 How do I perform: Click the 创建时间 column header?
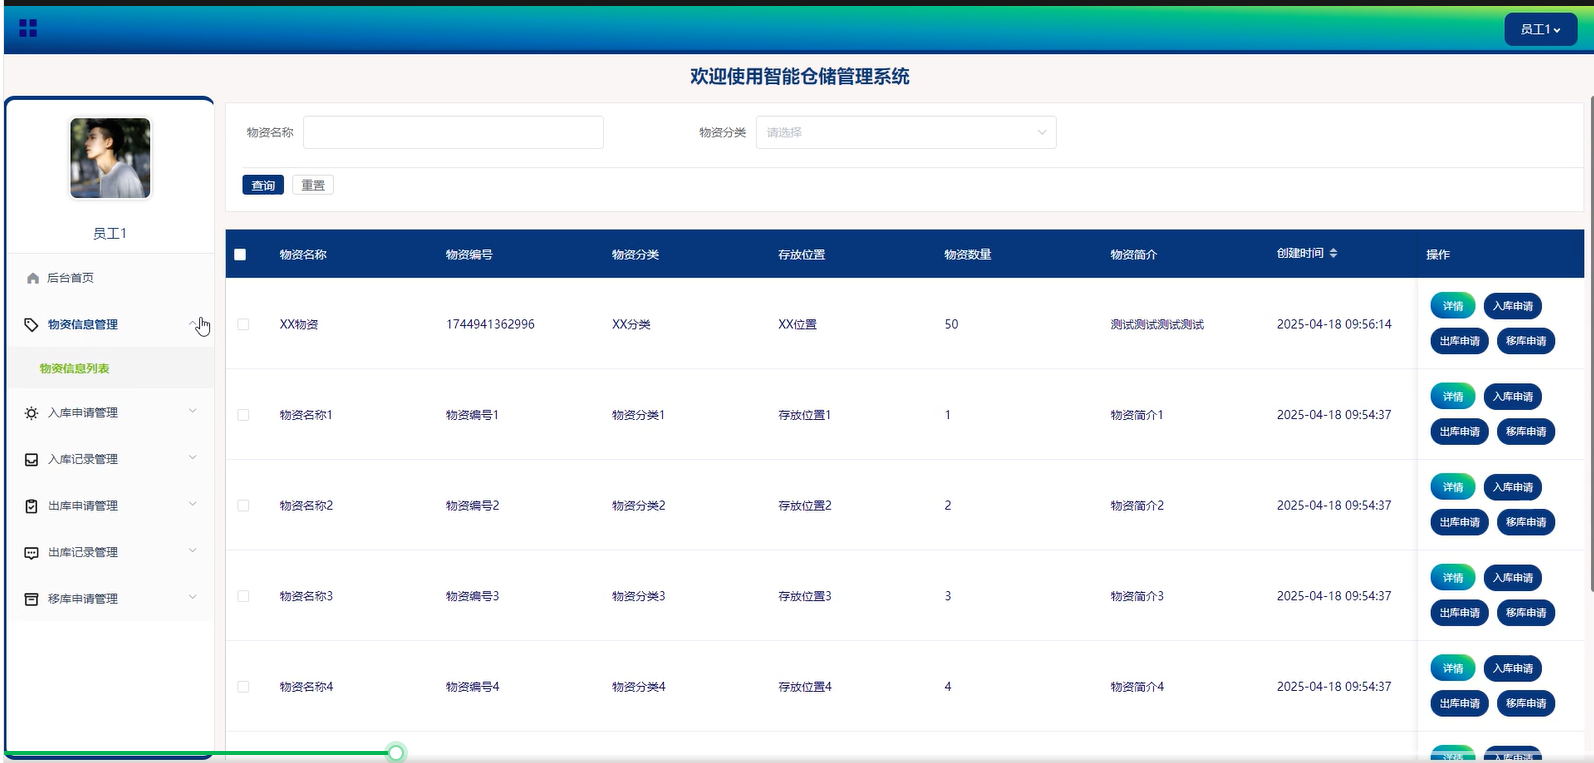(1300, 254)
